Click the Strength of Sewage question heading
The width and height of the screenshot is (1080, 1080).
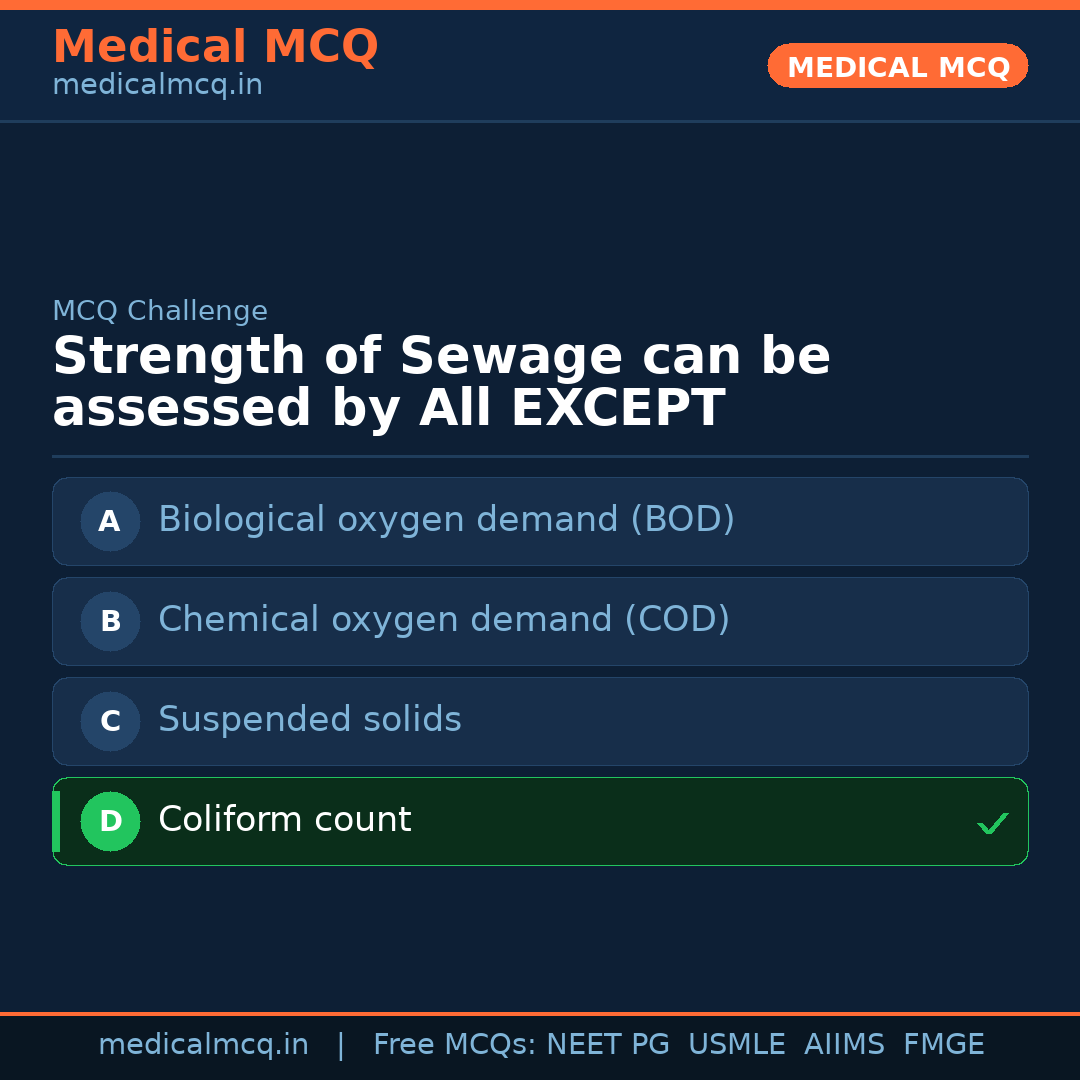441,383
